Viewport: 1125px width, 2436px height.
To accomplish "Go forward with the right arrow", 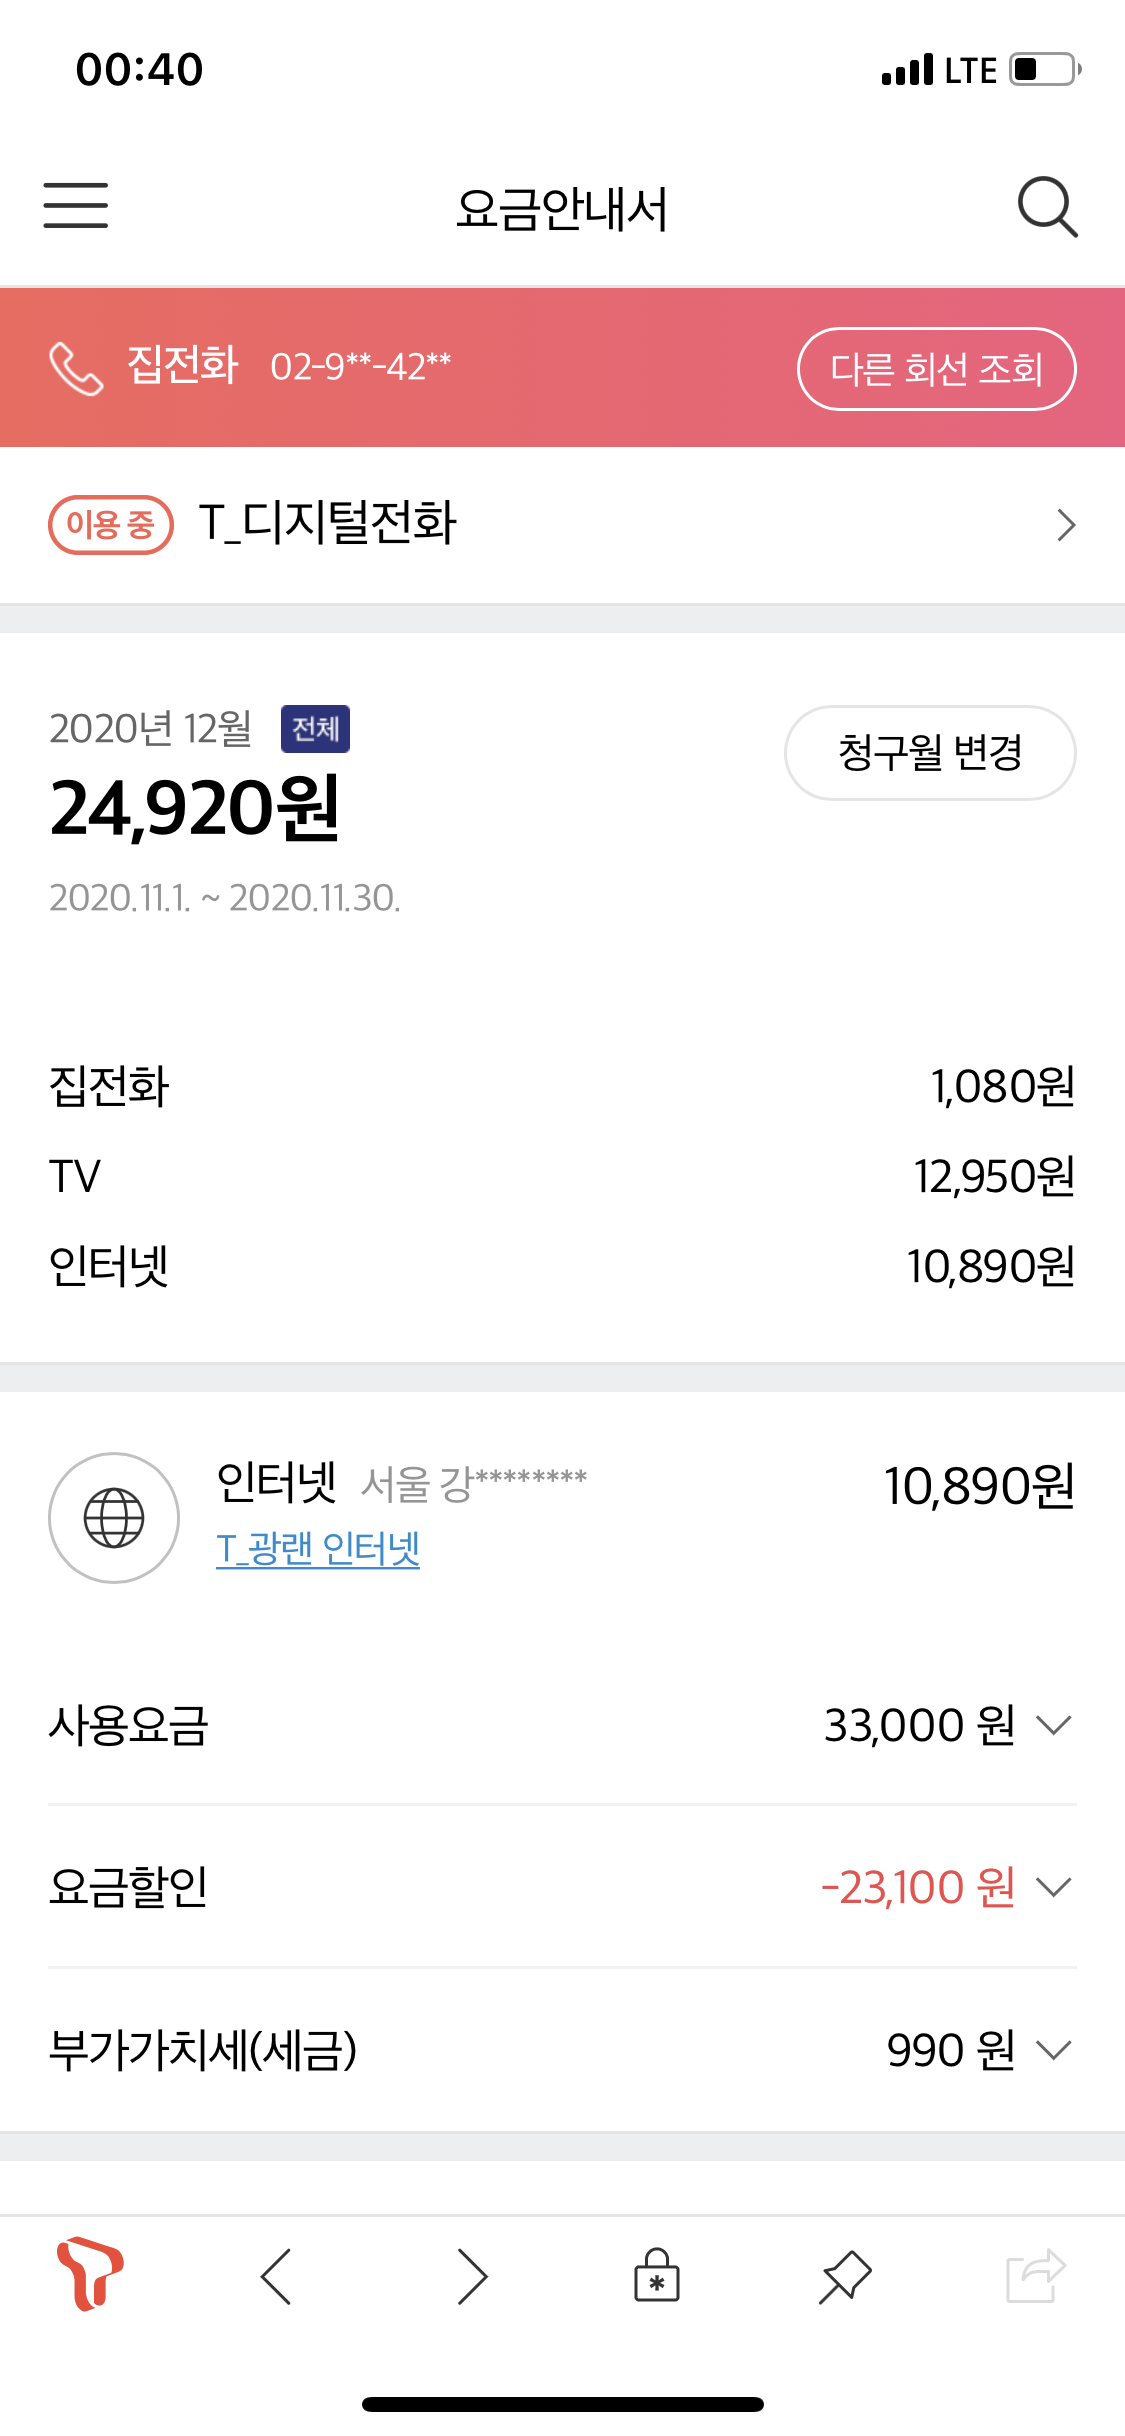I will tap(472, 2277).
